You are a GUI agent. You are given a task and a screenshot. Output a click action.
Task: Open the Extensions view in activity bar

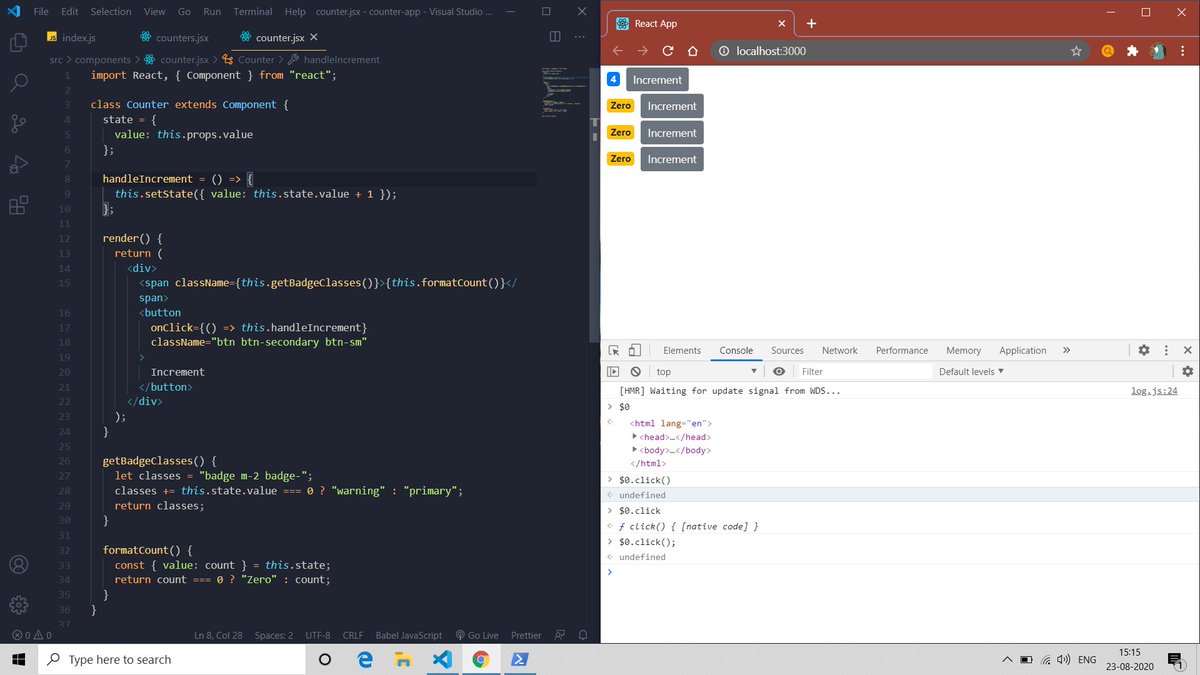click(x=18, y=205)
